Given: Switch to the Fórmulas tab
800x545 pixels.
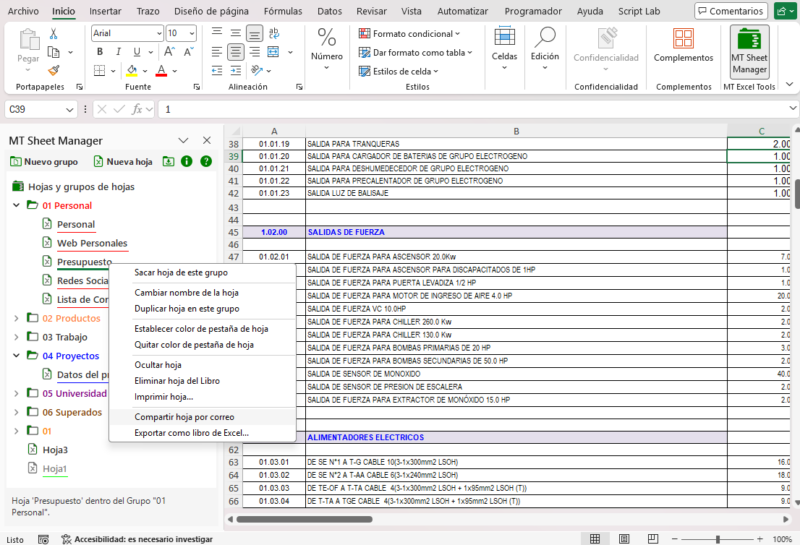Looking at the screenshot, I should point(283,11).
